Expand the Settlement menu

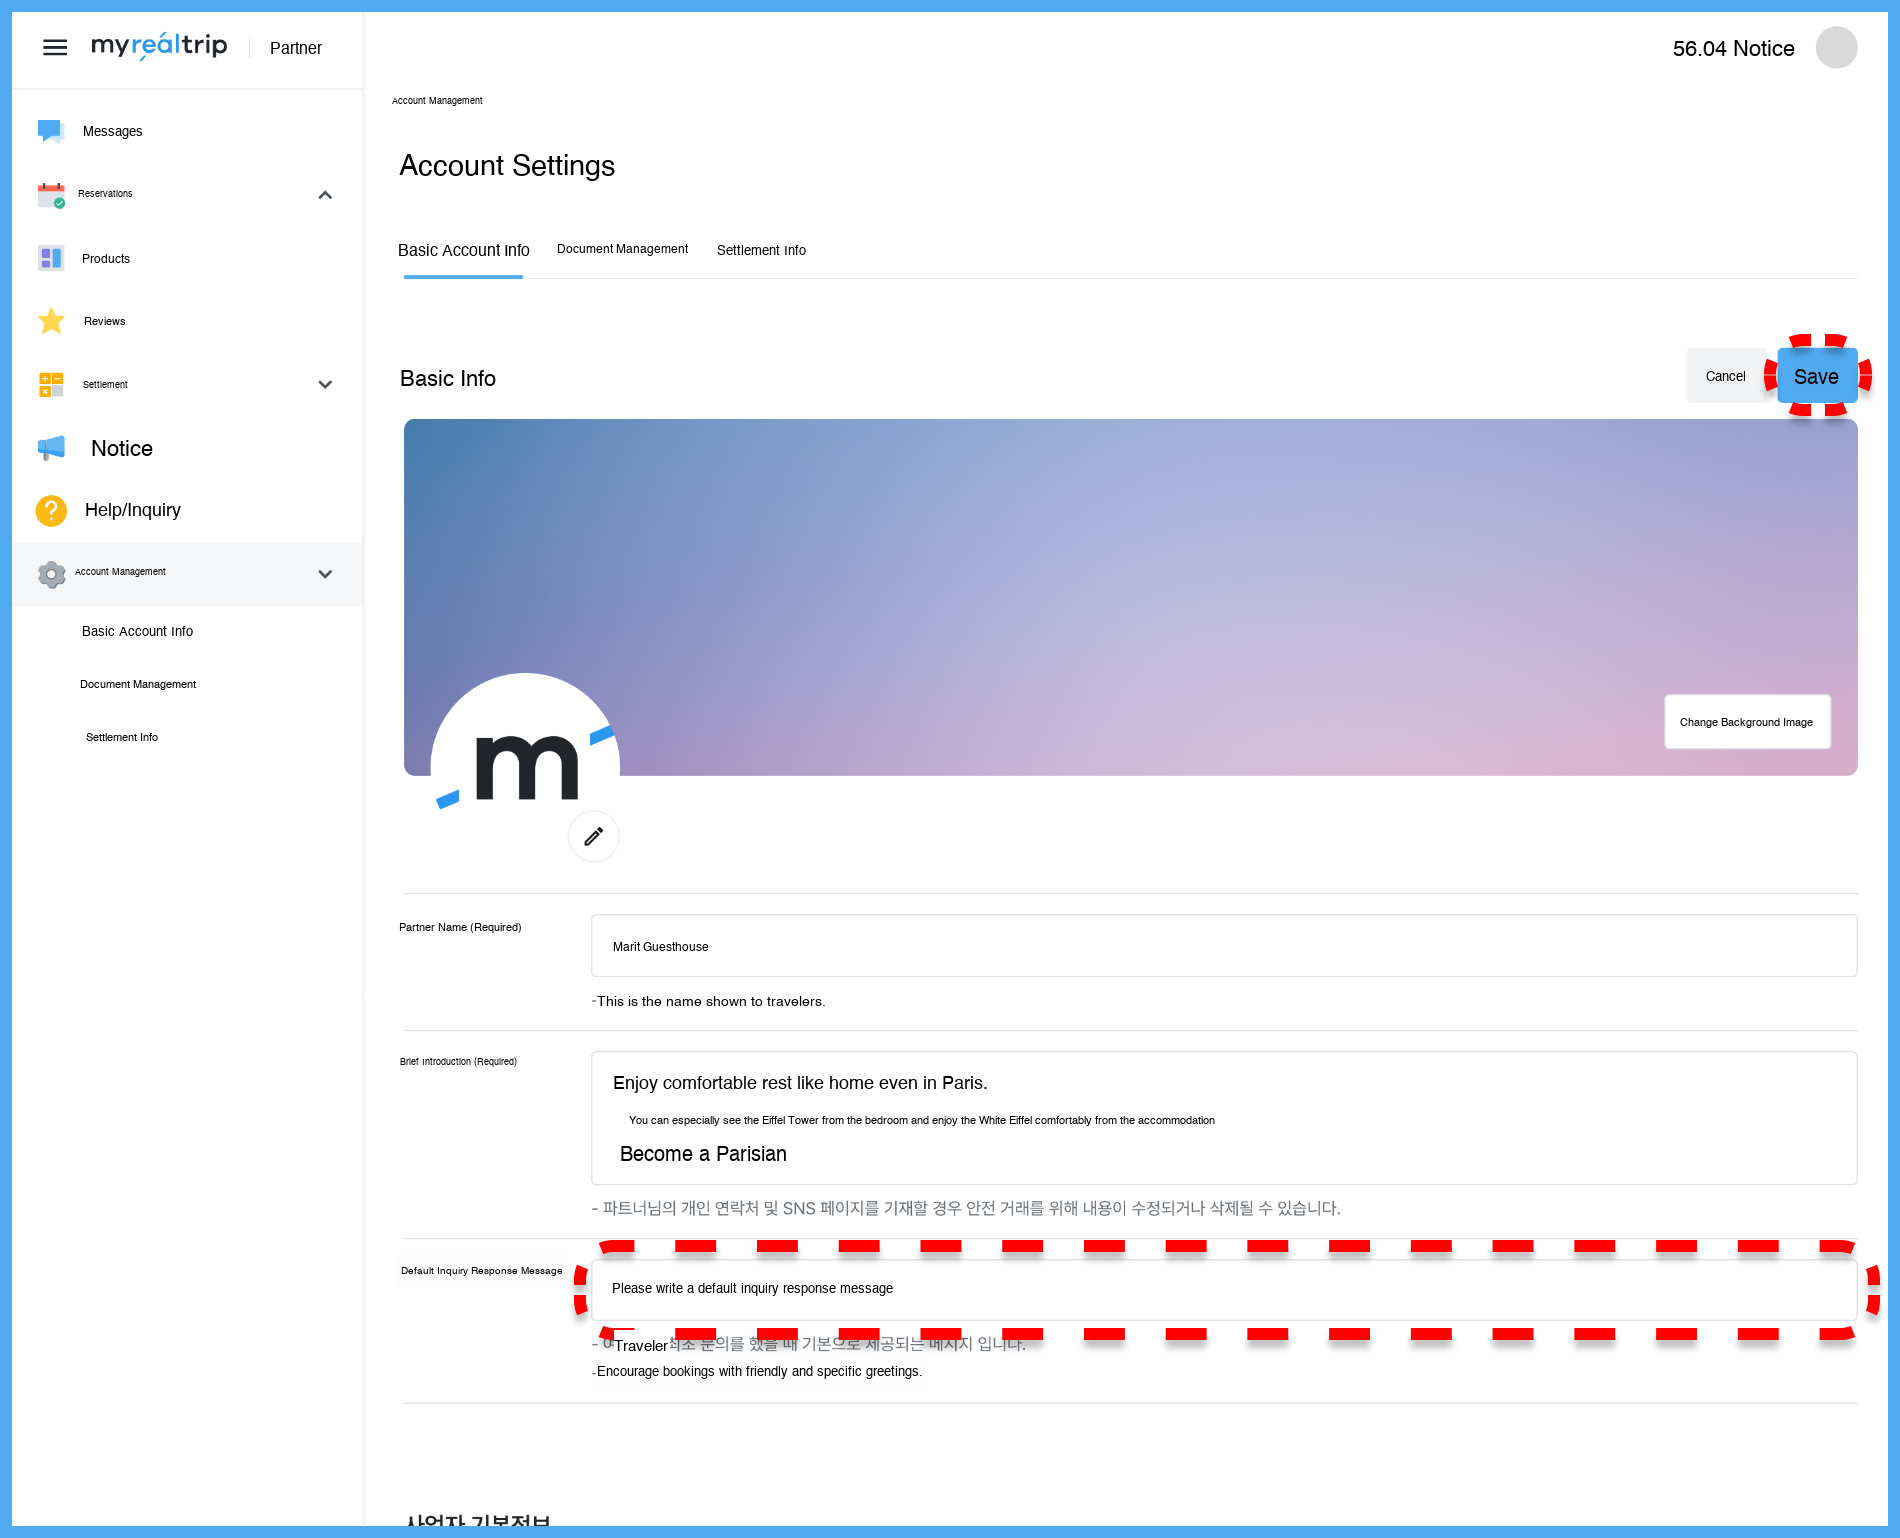pos(325,384)
